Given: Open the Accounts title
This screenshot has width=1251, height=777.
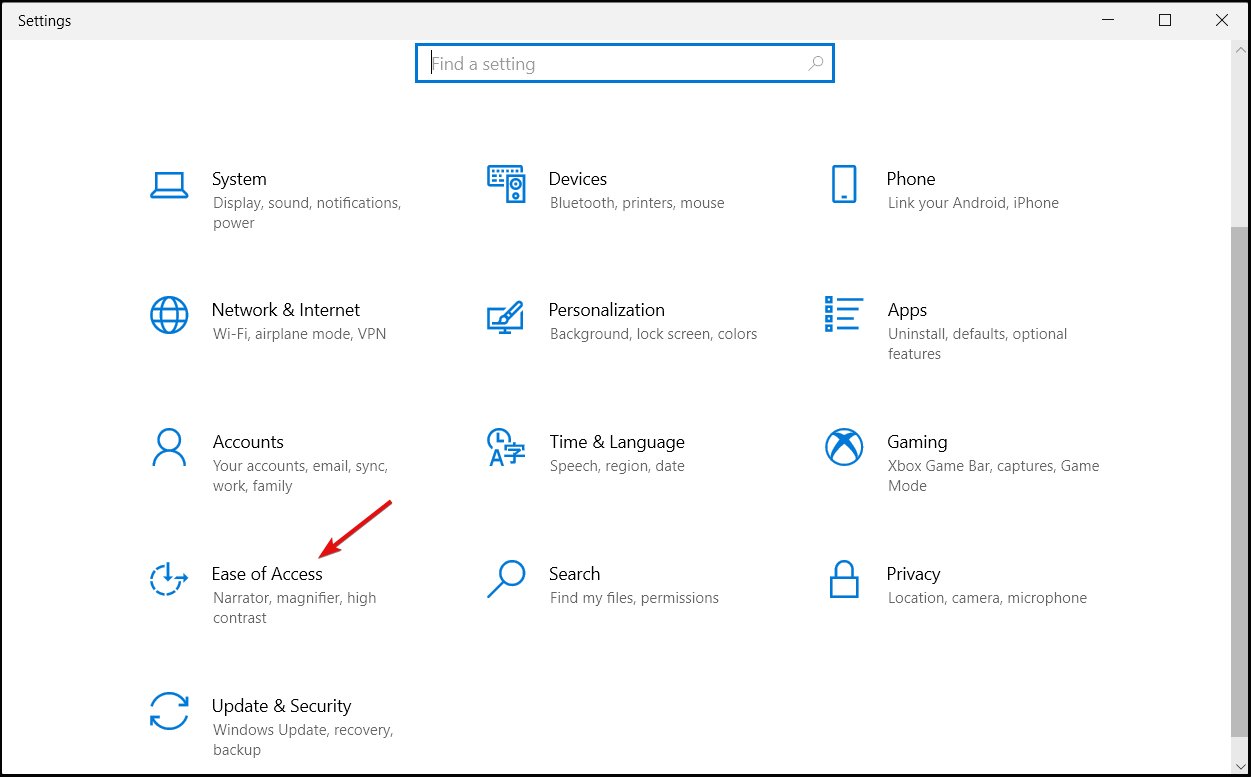Looking at the screenshot, I should tap(248, 442).
